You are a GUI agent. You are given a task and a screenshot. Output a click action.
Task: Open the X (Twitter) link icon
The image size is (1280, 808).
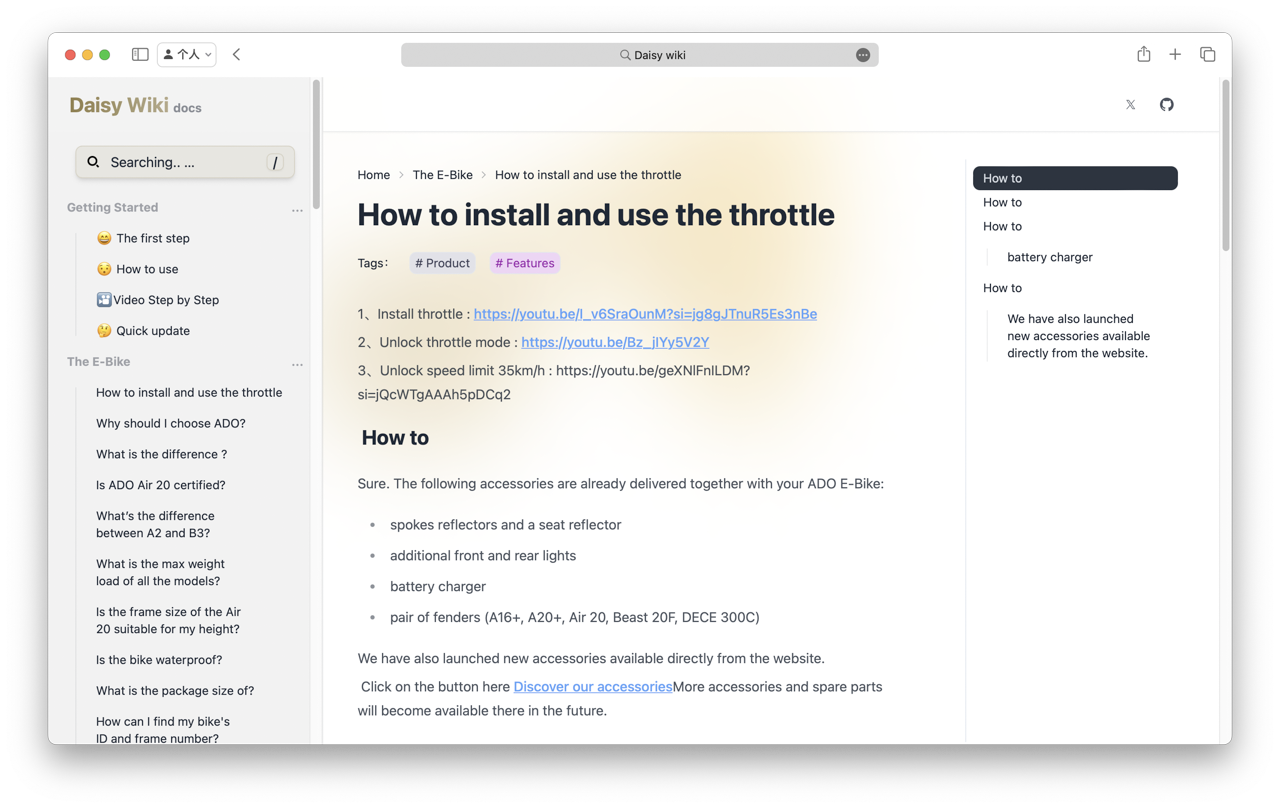click(x=1130, y=104)
